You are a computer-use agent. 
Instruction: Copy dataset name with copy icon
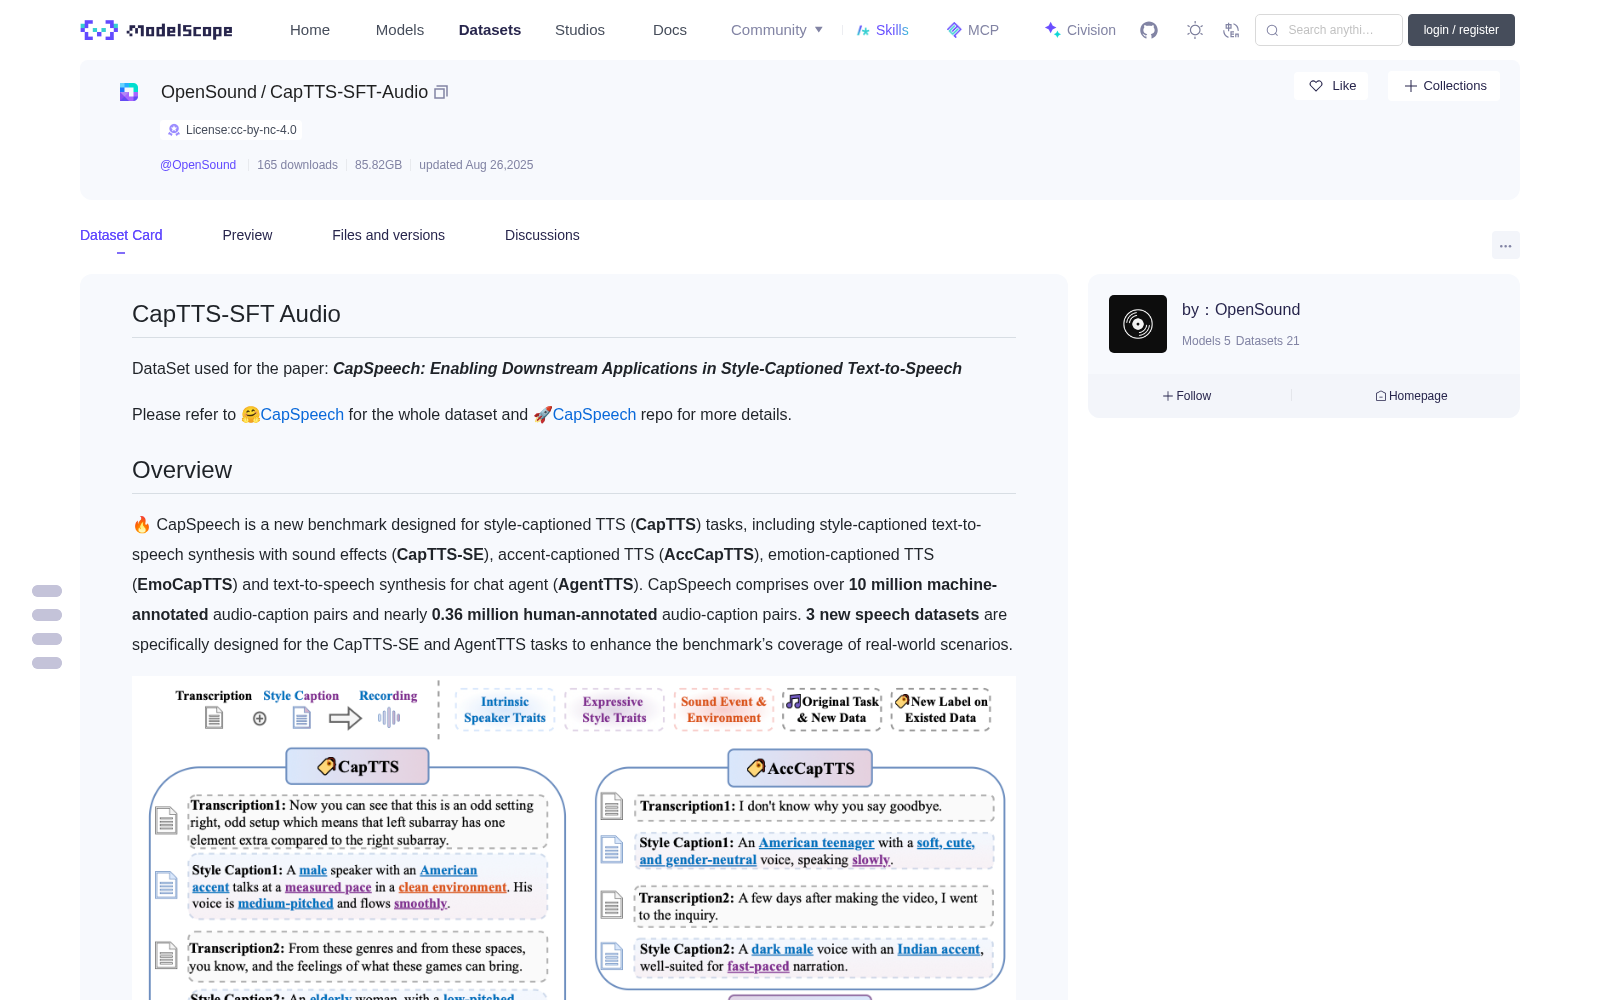[x=441, y=92]
